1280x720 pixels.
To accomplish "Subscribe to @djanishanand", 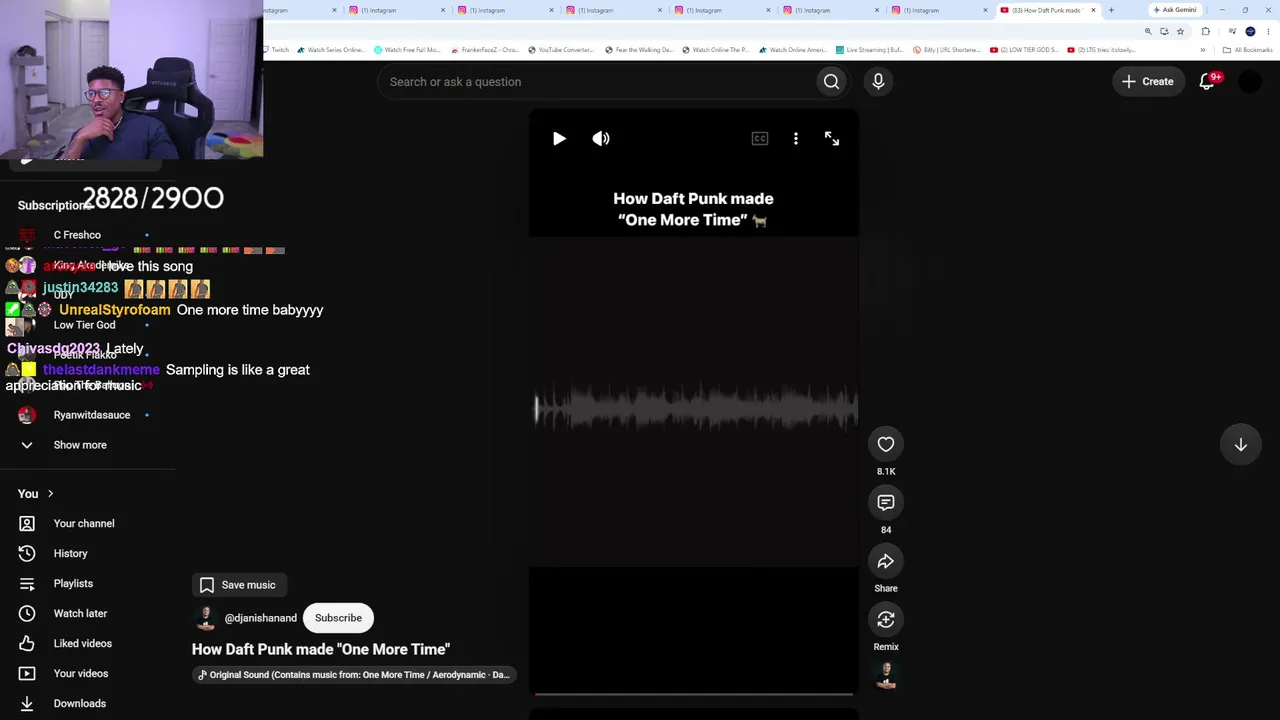I will click(338, 618).
